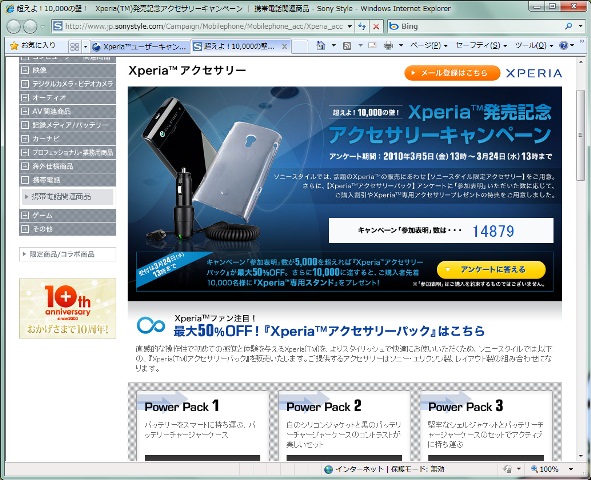
Task: Click yellow アンケートに答える button
Action: tap(491, 269)
